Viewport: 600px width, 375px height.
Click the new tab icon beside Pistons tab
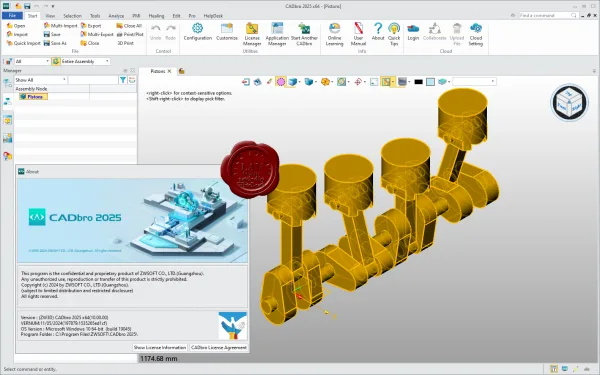coord(182,71)
